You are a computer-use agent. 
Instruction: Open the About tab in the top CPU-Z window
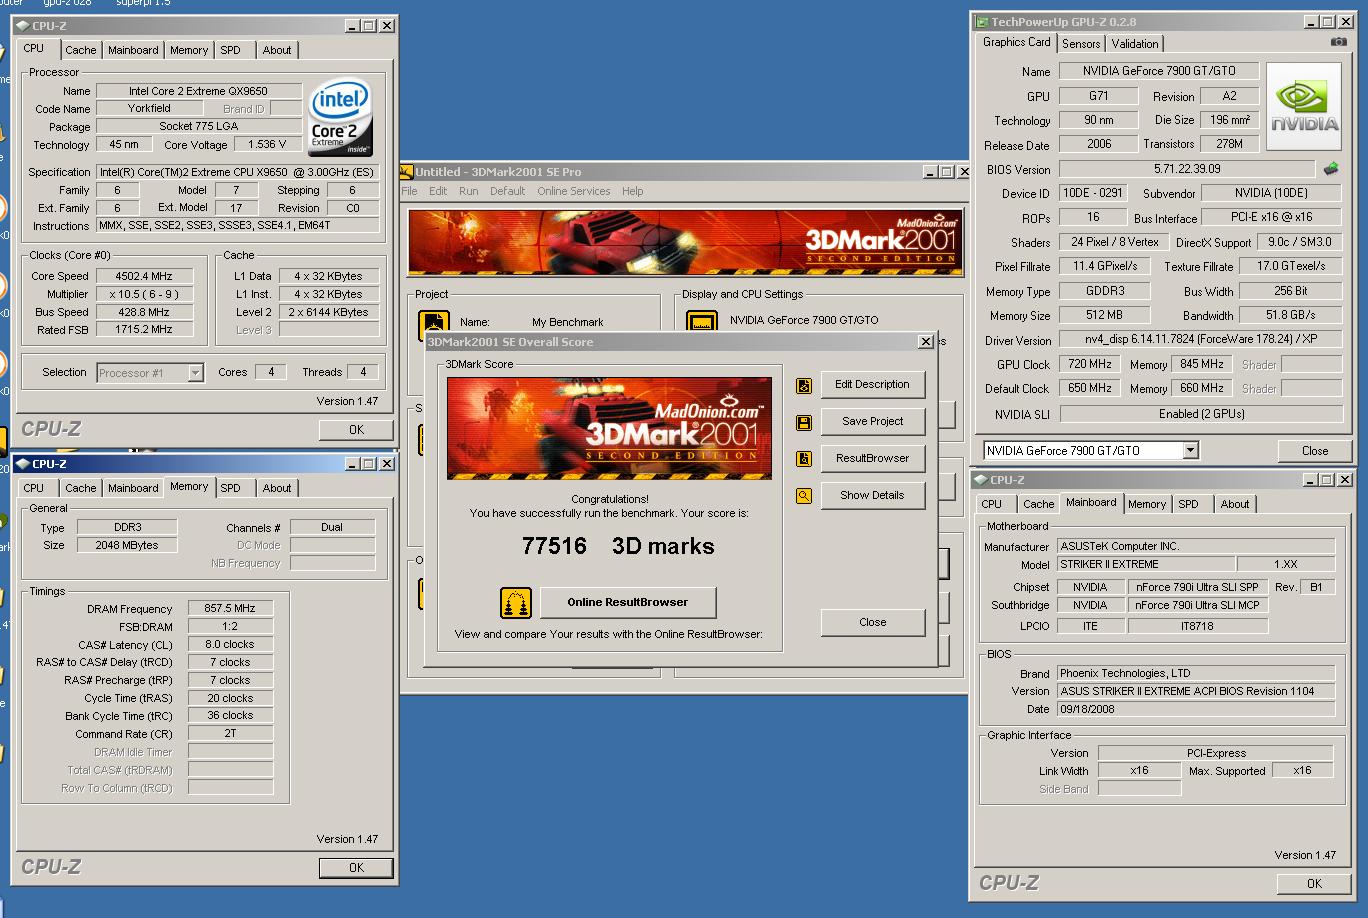[277, 50]
